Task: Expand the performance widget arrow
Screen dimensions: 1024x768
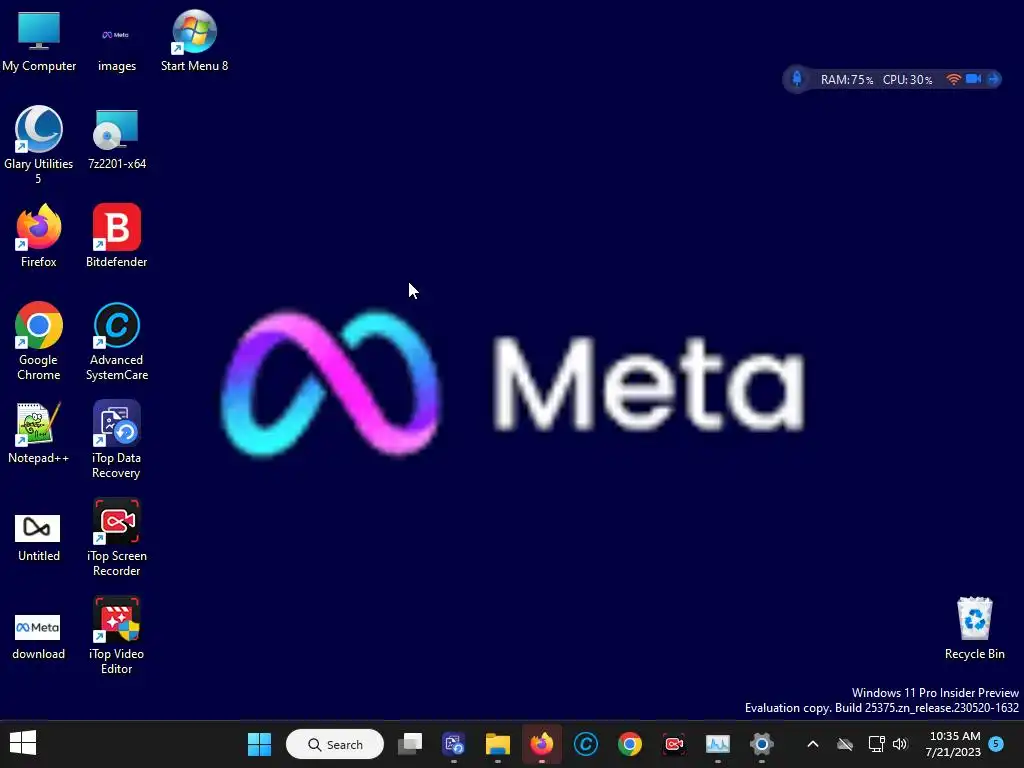Action: click(x=993, y=79)
